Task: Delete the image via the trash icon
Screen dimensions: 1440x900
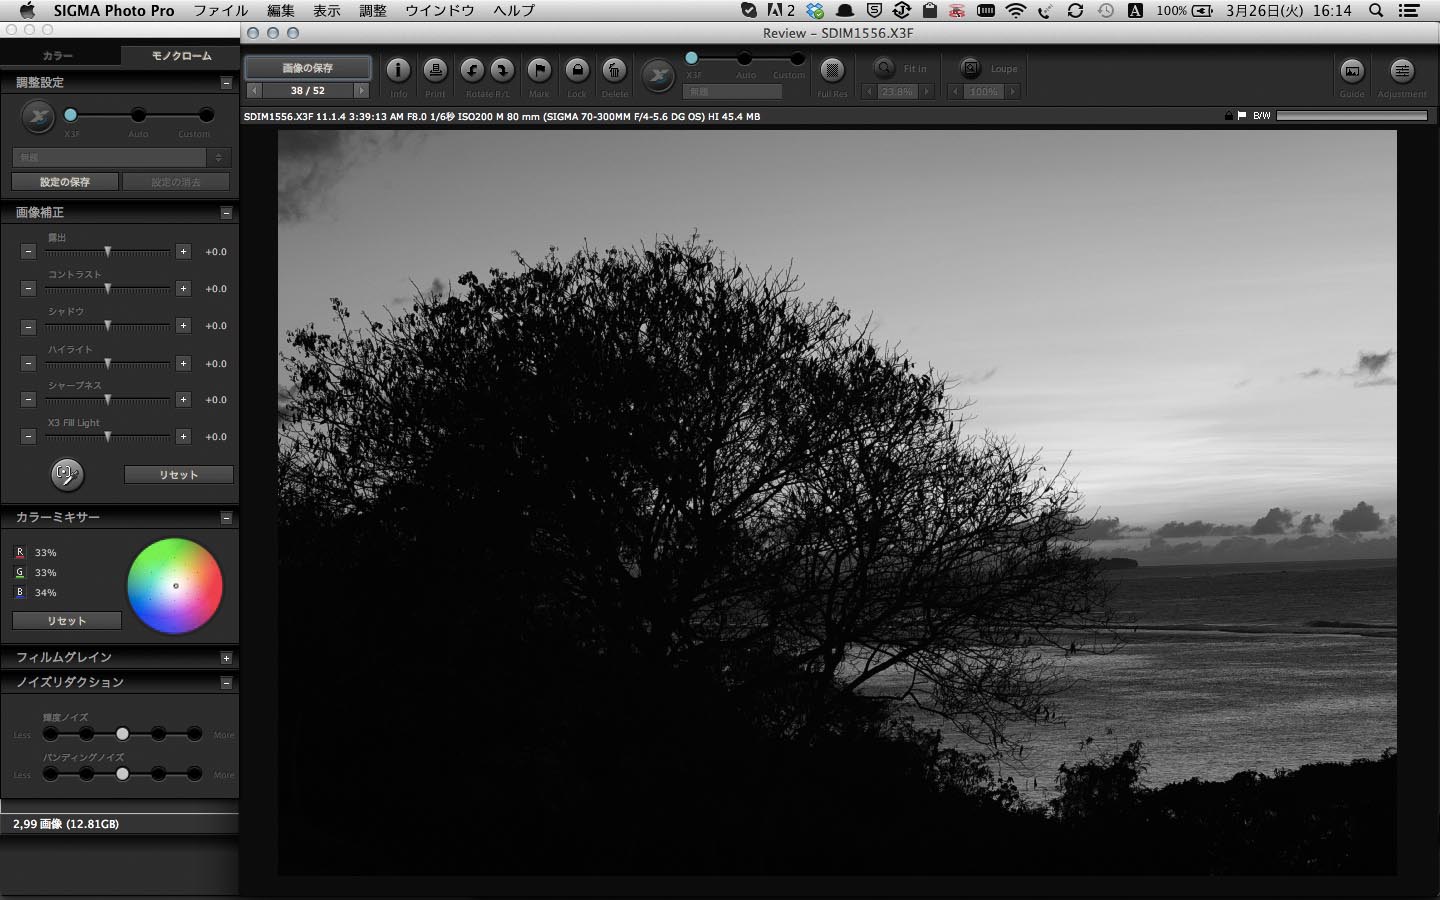Action: tap(615, 71)
